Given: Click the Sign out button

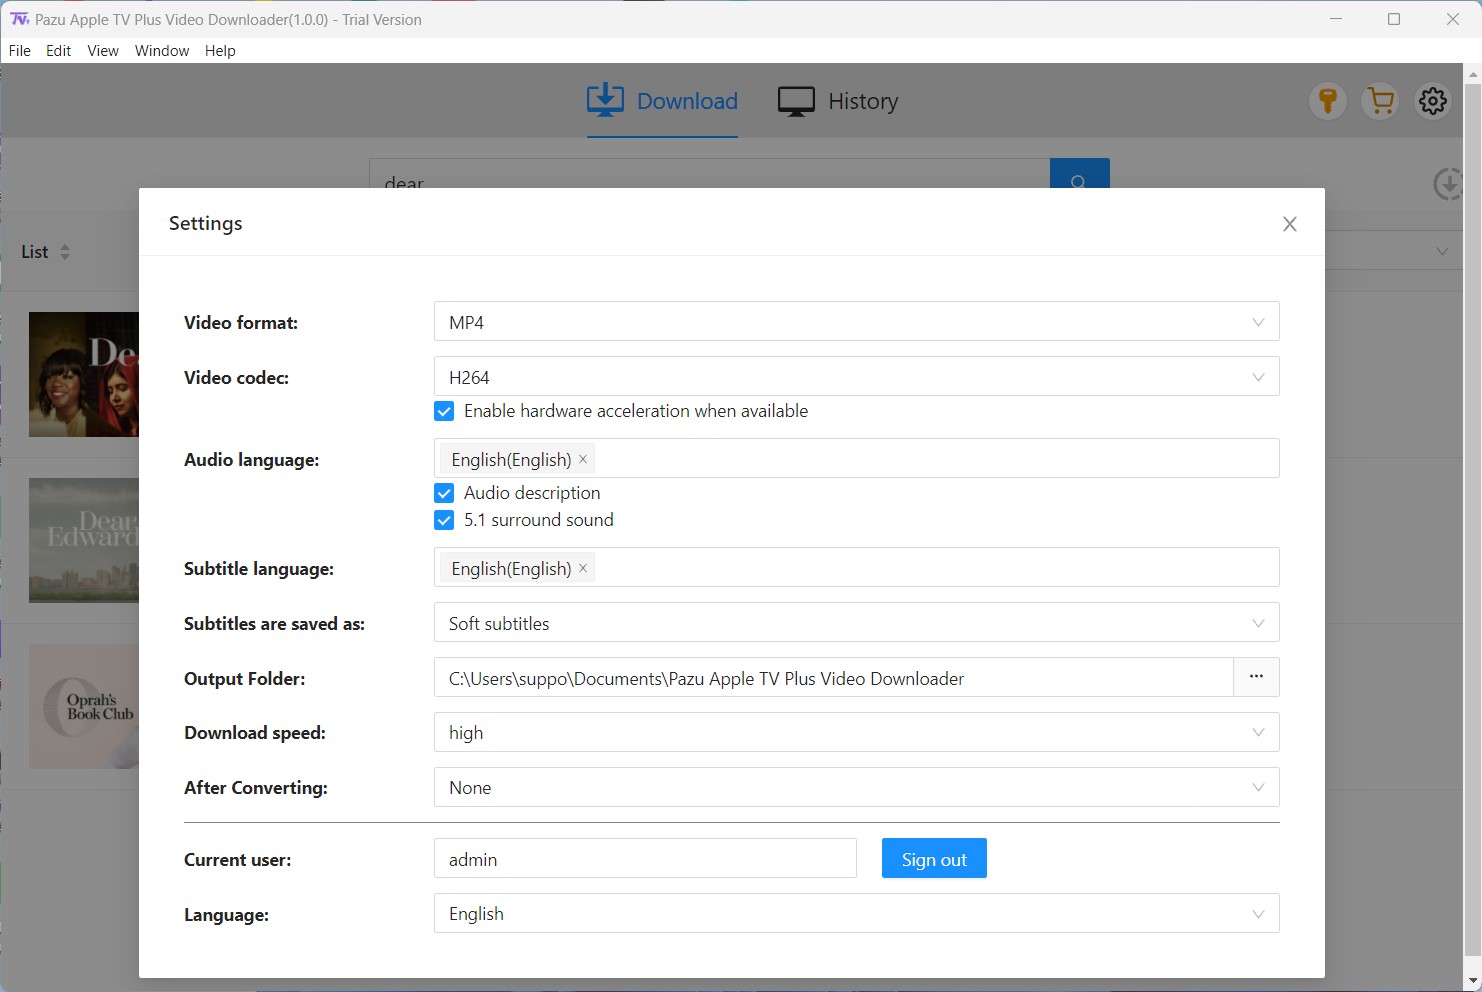Looking at the screenshot, I should 934,859.
